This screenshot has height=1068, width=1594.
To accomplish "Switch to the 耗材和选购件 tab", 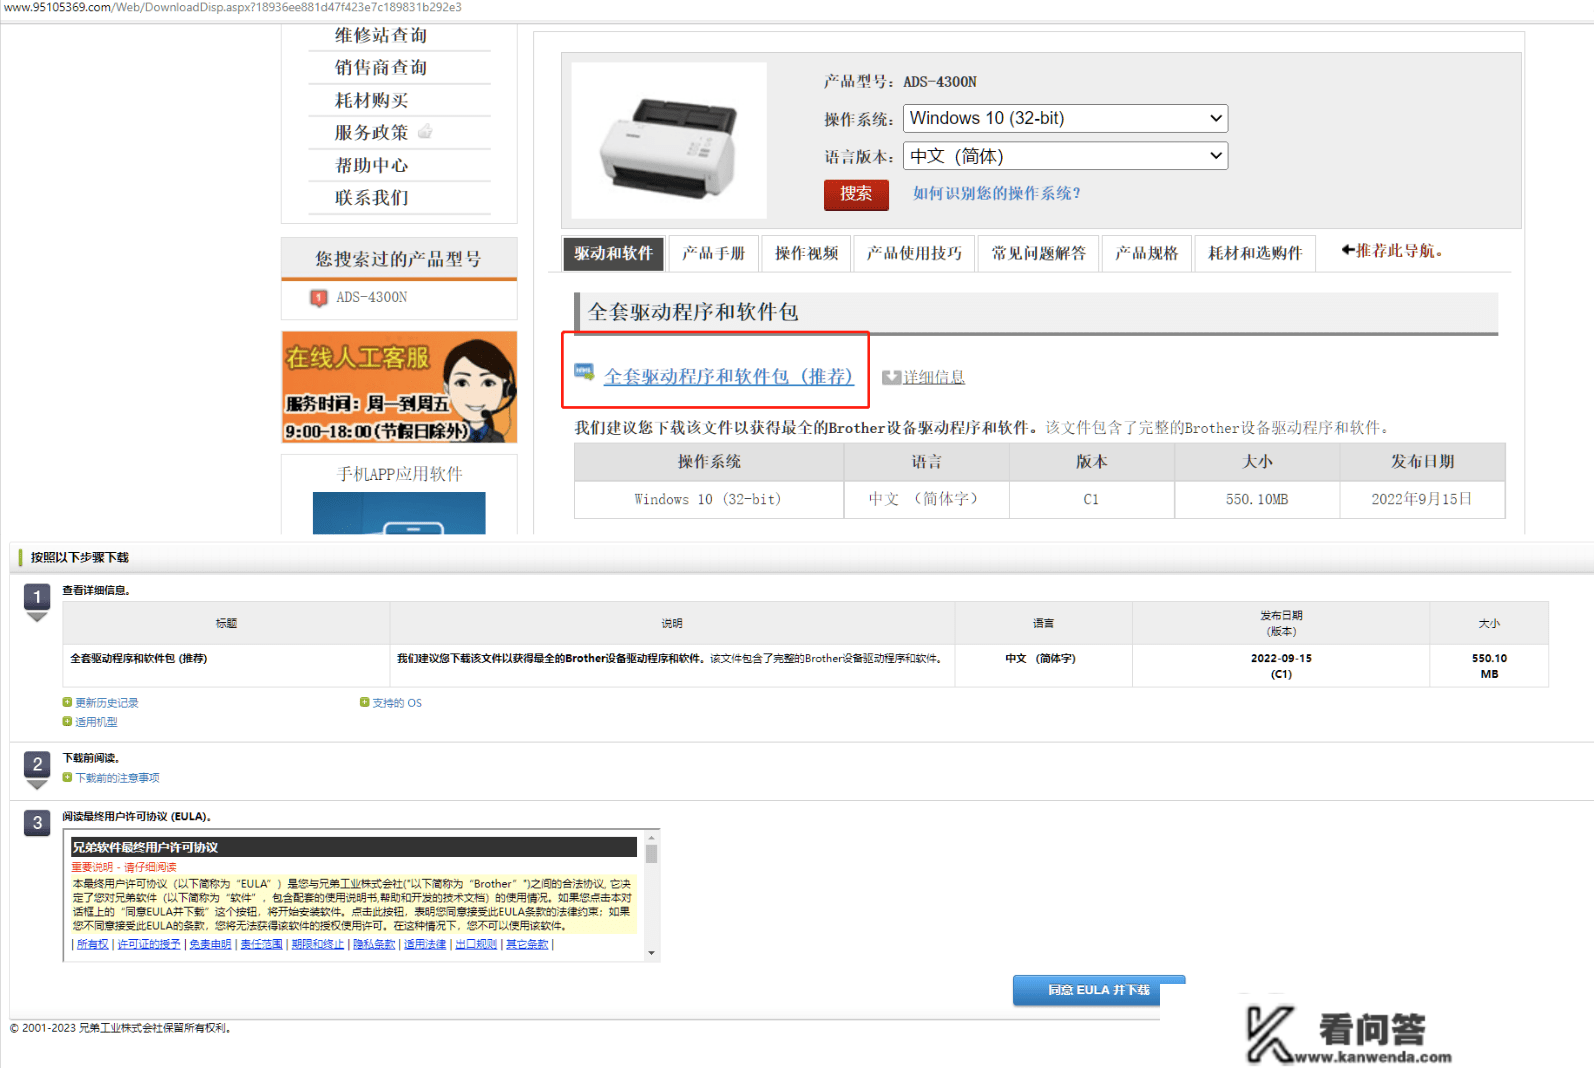I will 1255,254.
